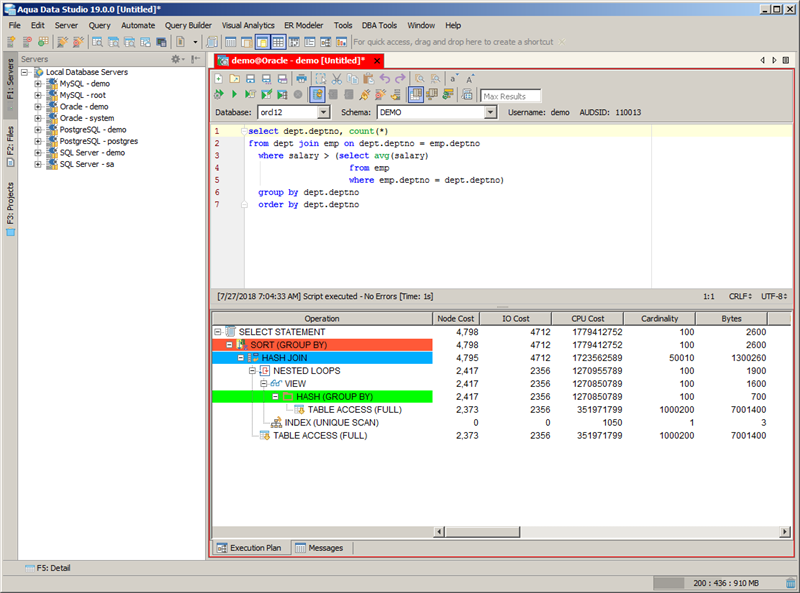Viewport: 800px width, 593px height.
Task: Close the demo@Oracle editor tab
Action: pyautogui.click(x=377, y=61)
